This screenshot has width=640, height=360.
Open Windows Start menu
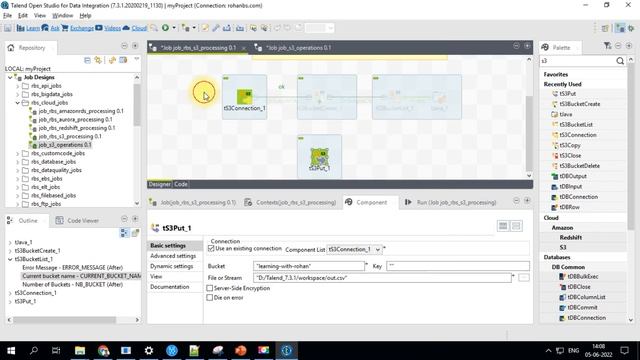[11, 351]
